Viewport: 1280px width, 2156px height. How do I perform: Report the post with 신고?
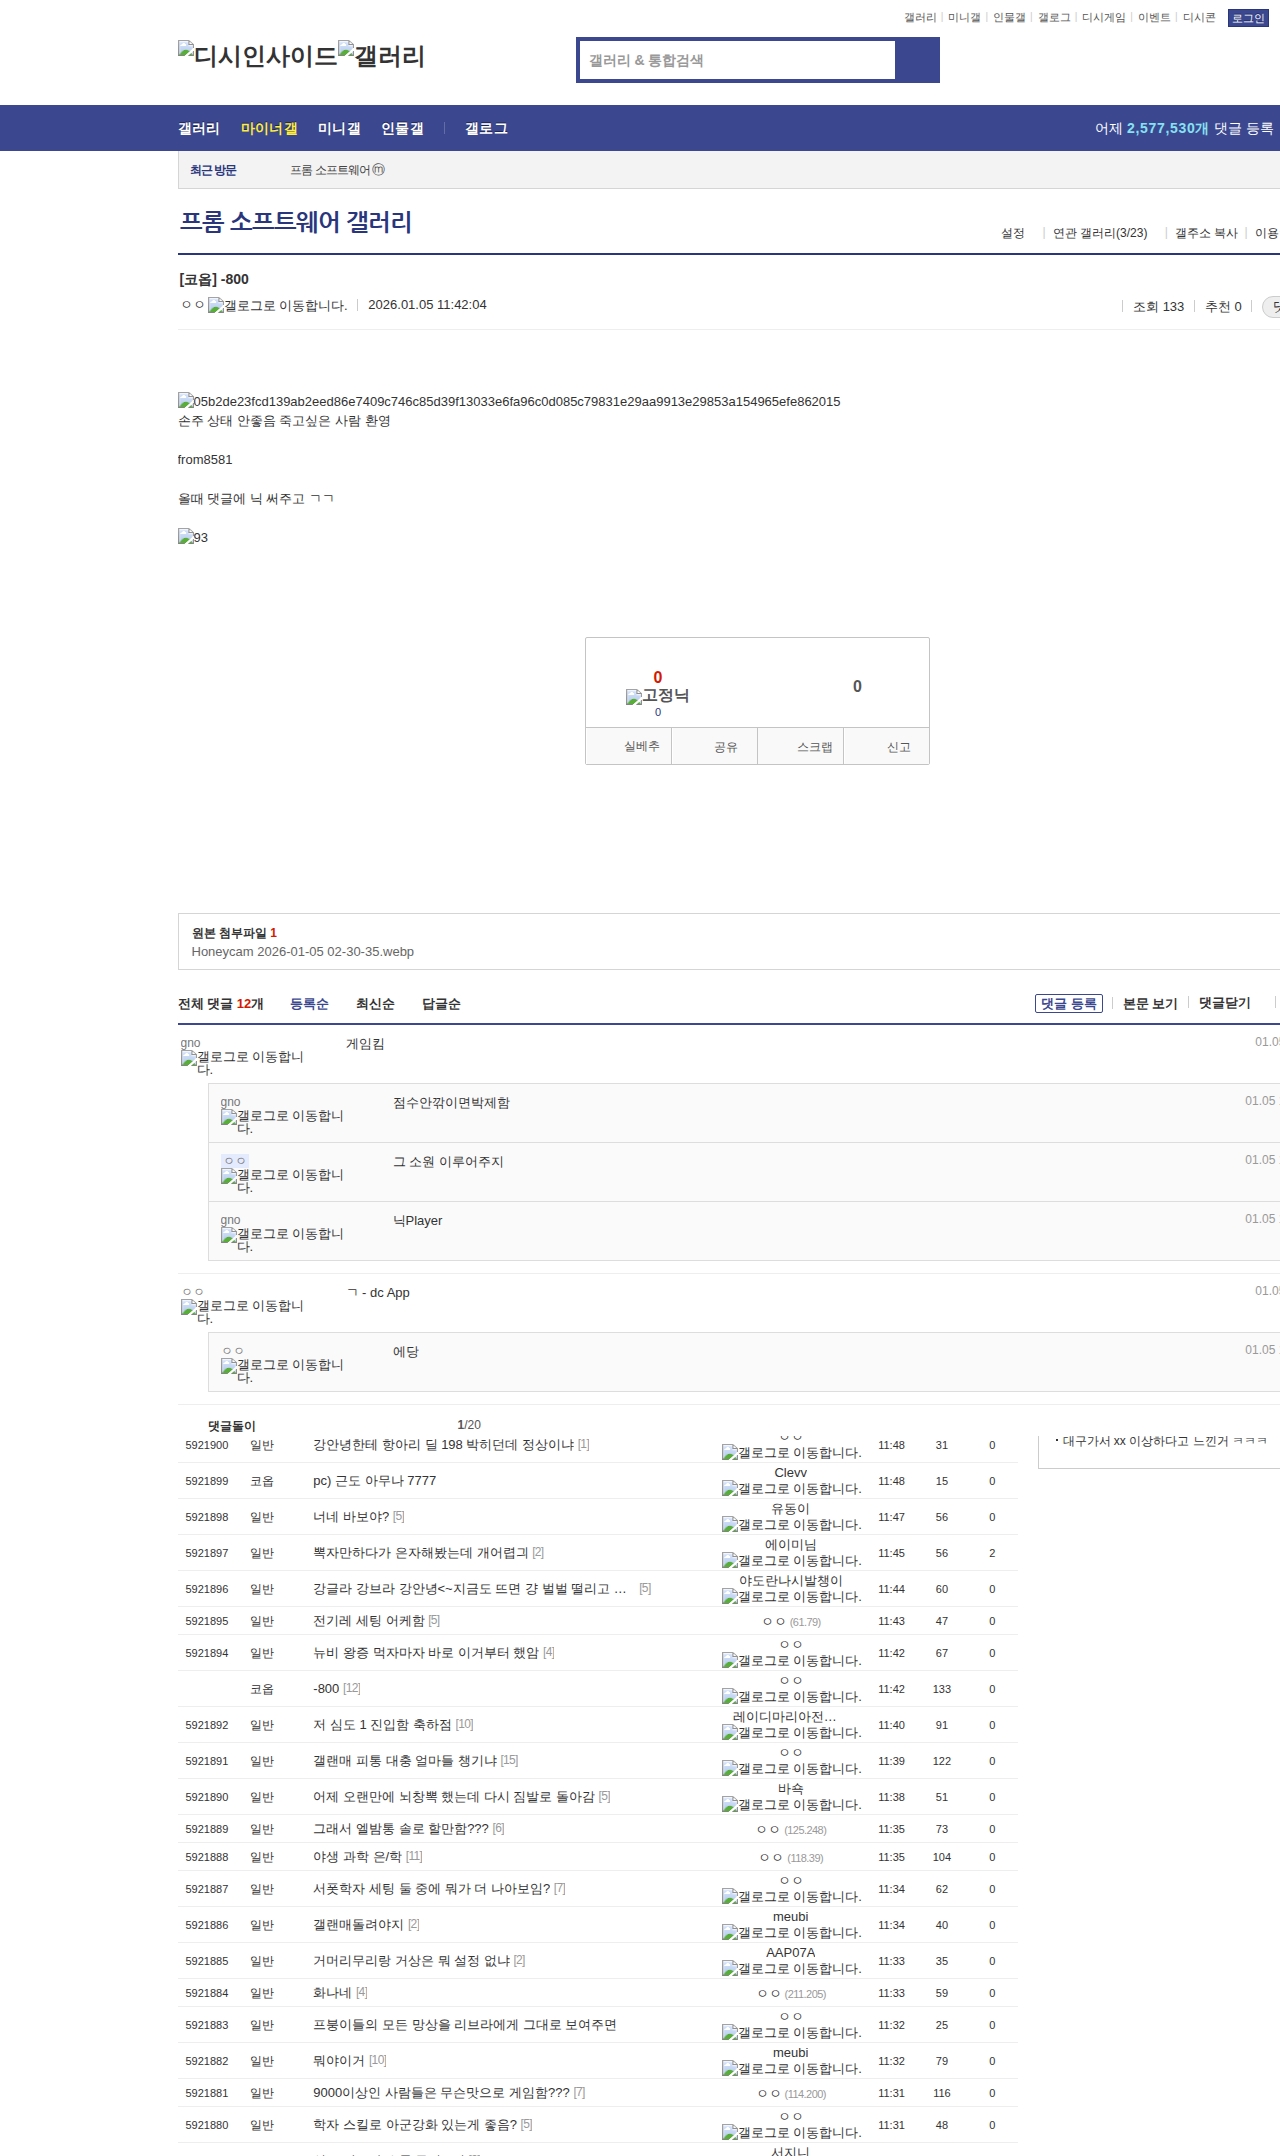click(898, 747)
